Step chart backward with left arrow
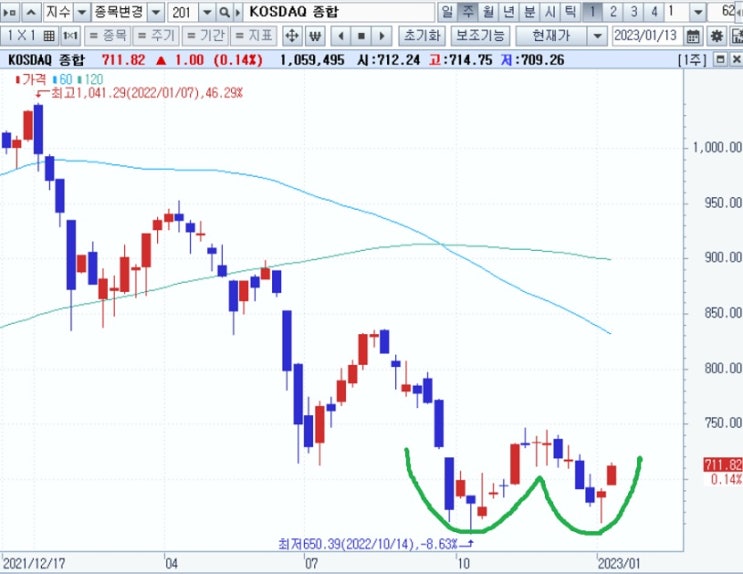The height and width of the screenshot is (574, 743). pos(341,36)
